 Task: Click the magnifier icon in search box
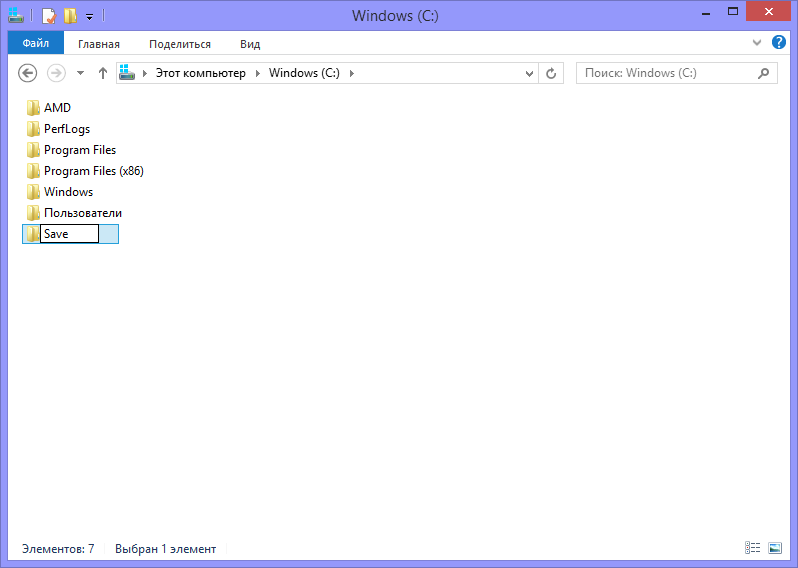763,73
